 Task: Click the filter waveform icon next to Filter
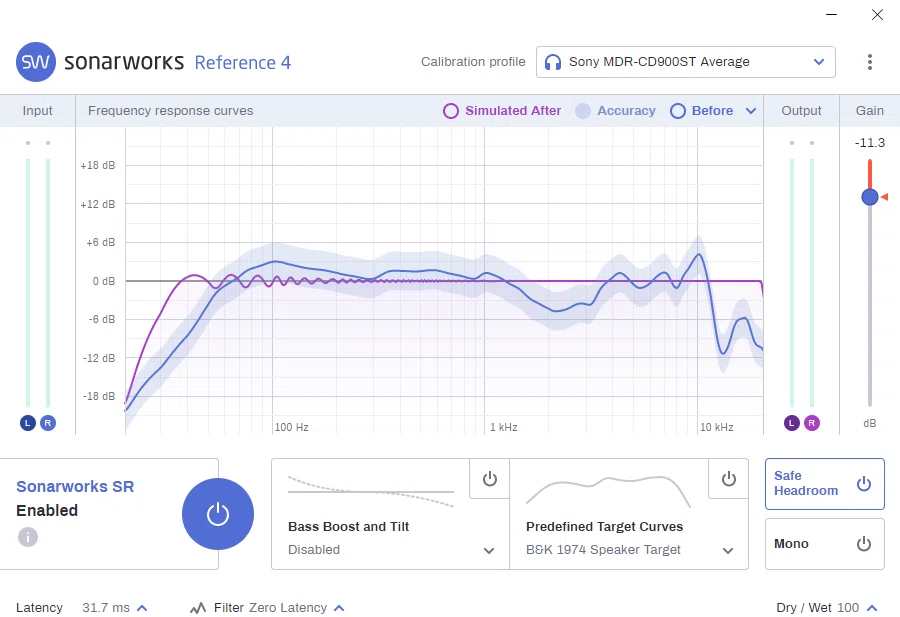(x=198, y=608)
